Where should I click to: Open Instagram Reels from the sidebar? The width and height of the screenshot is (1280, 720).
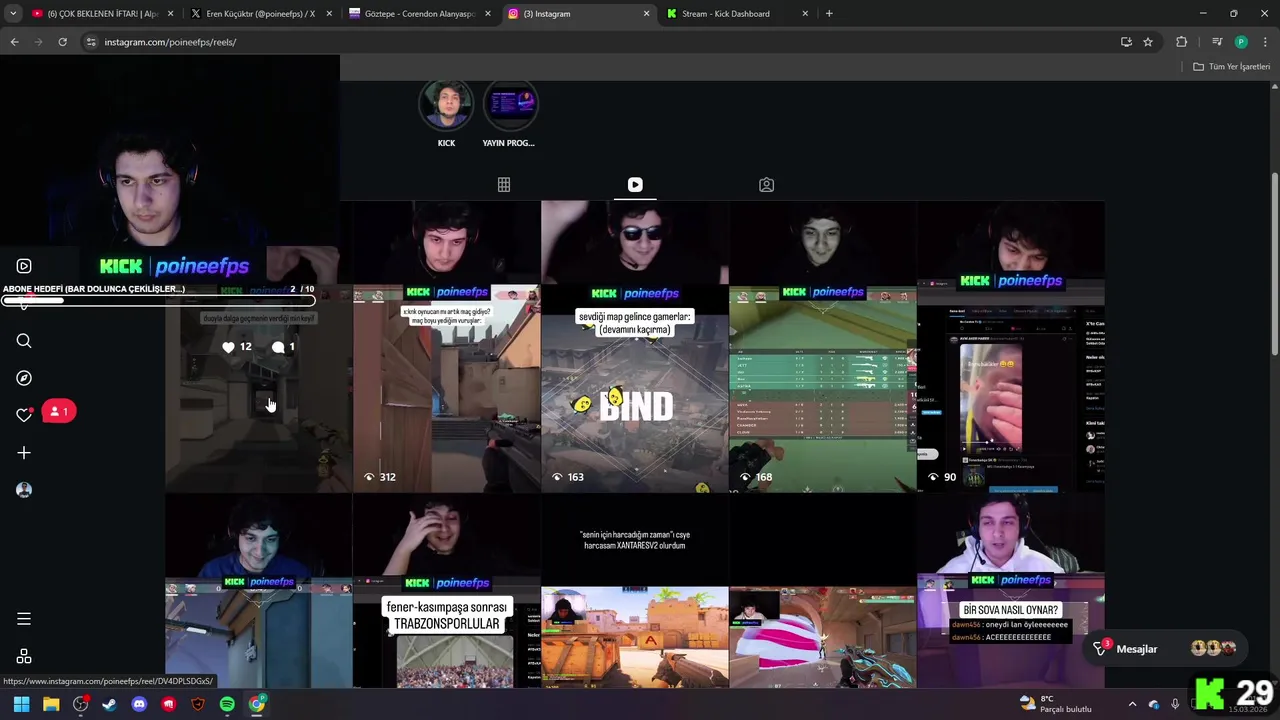click(24, 266)
